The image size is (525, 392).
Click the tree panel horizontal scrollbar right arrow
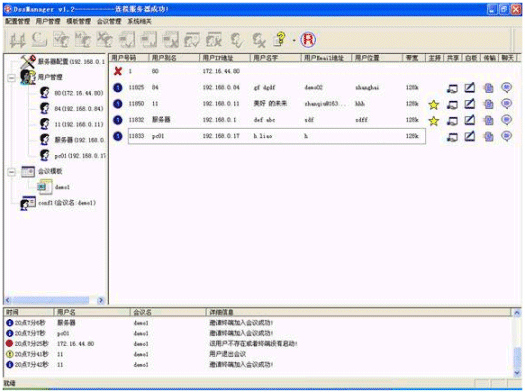[x=101, y=300]
